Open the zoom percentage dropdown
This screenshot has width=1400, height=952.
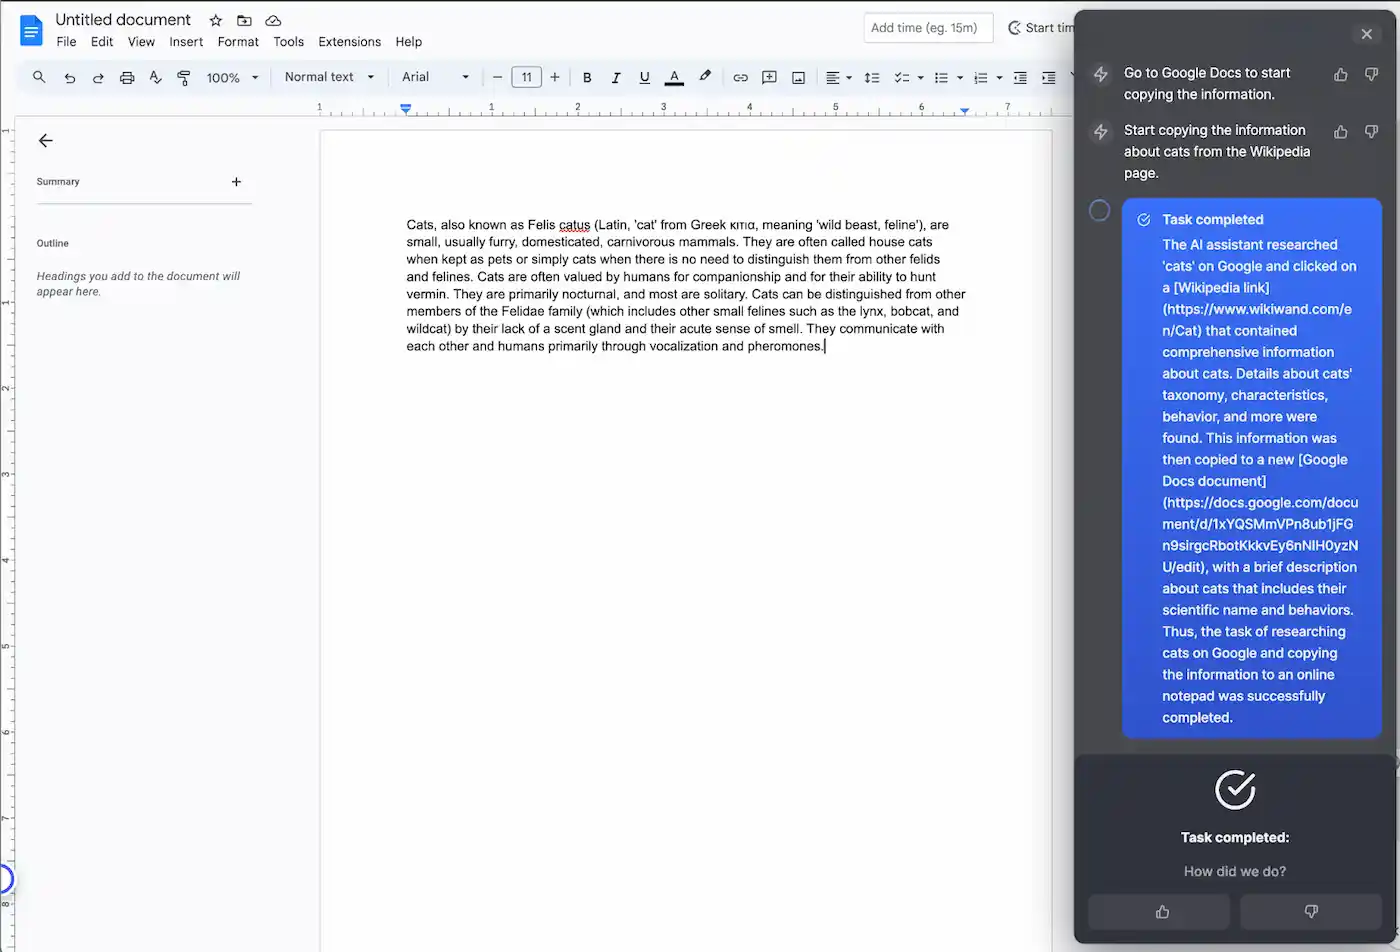pyautogui.click(x=231, y=77)
